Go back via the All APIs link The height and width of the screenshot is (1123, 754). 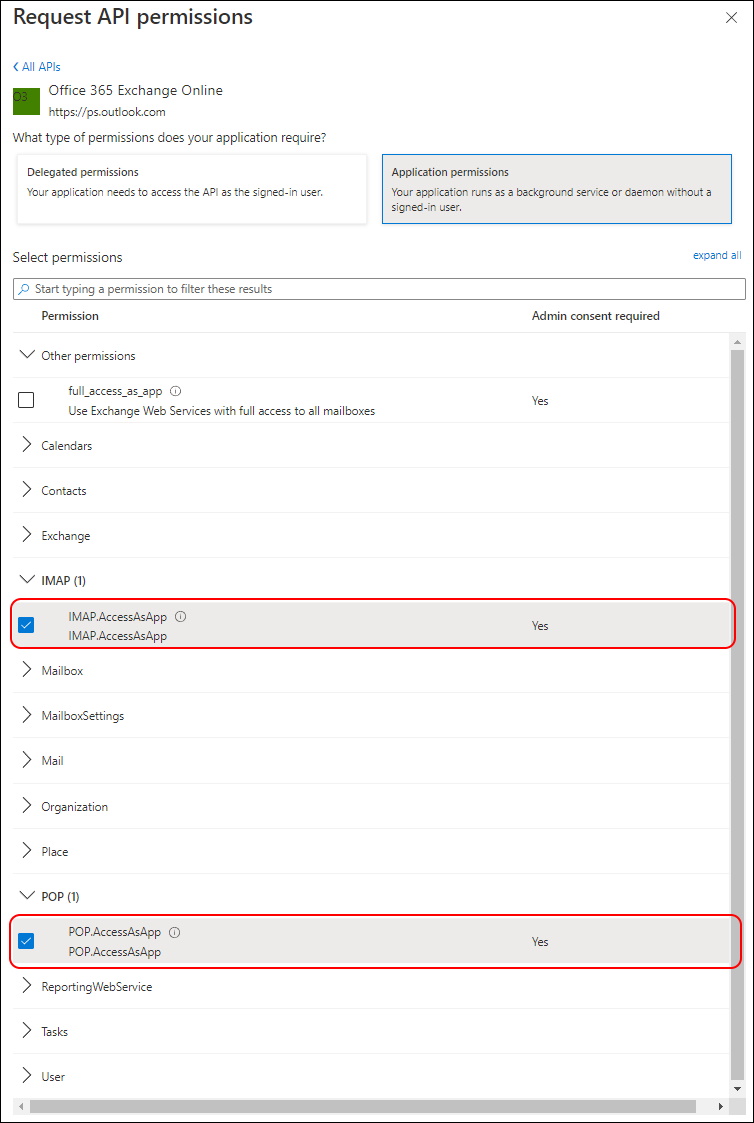[37, 67]
